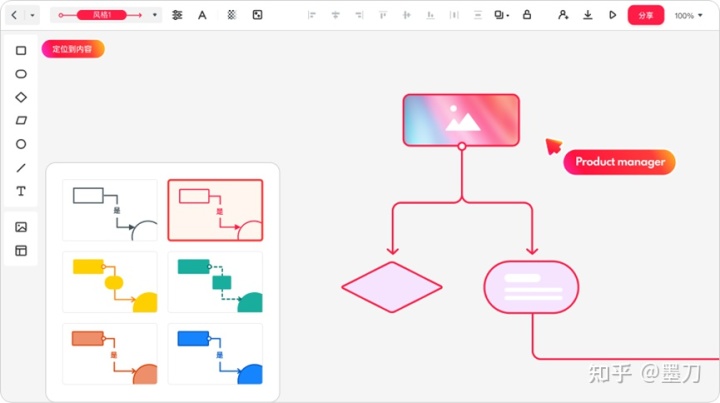Select the parallelogram shape tool
Viewport: 720px width, 403px height.
[21, 121]
